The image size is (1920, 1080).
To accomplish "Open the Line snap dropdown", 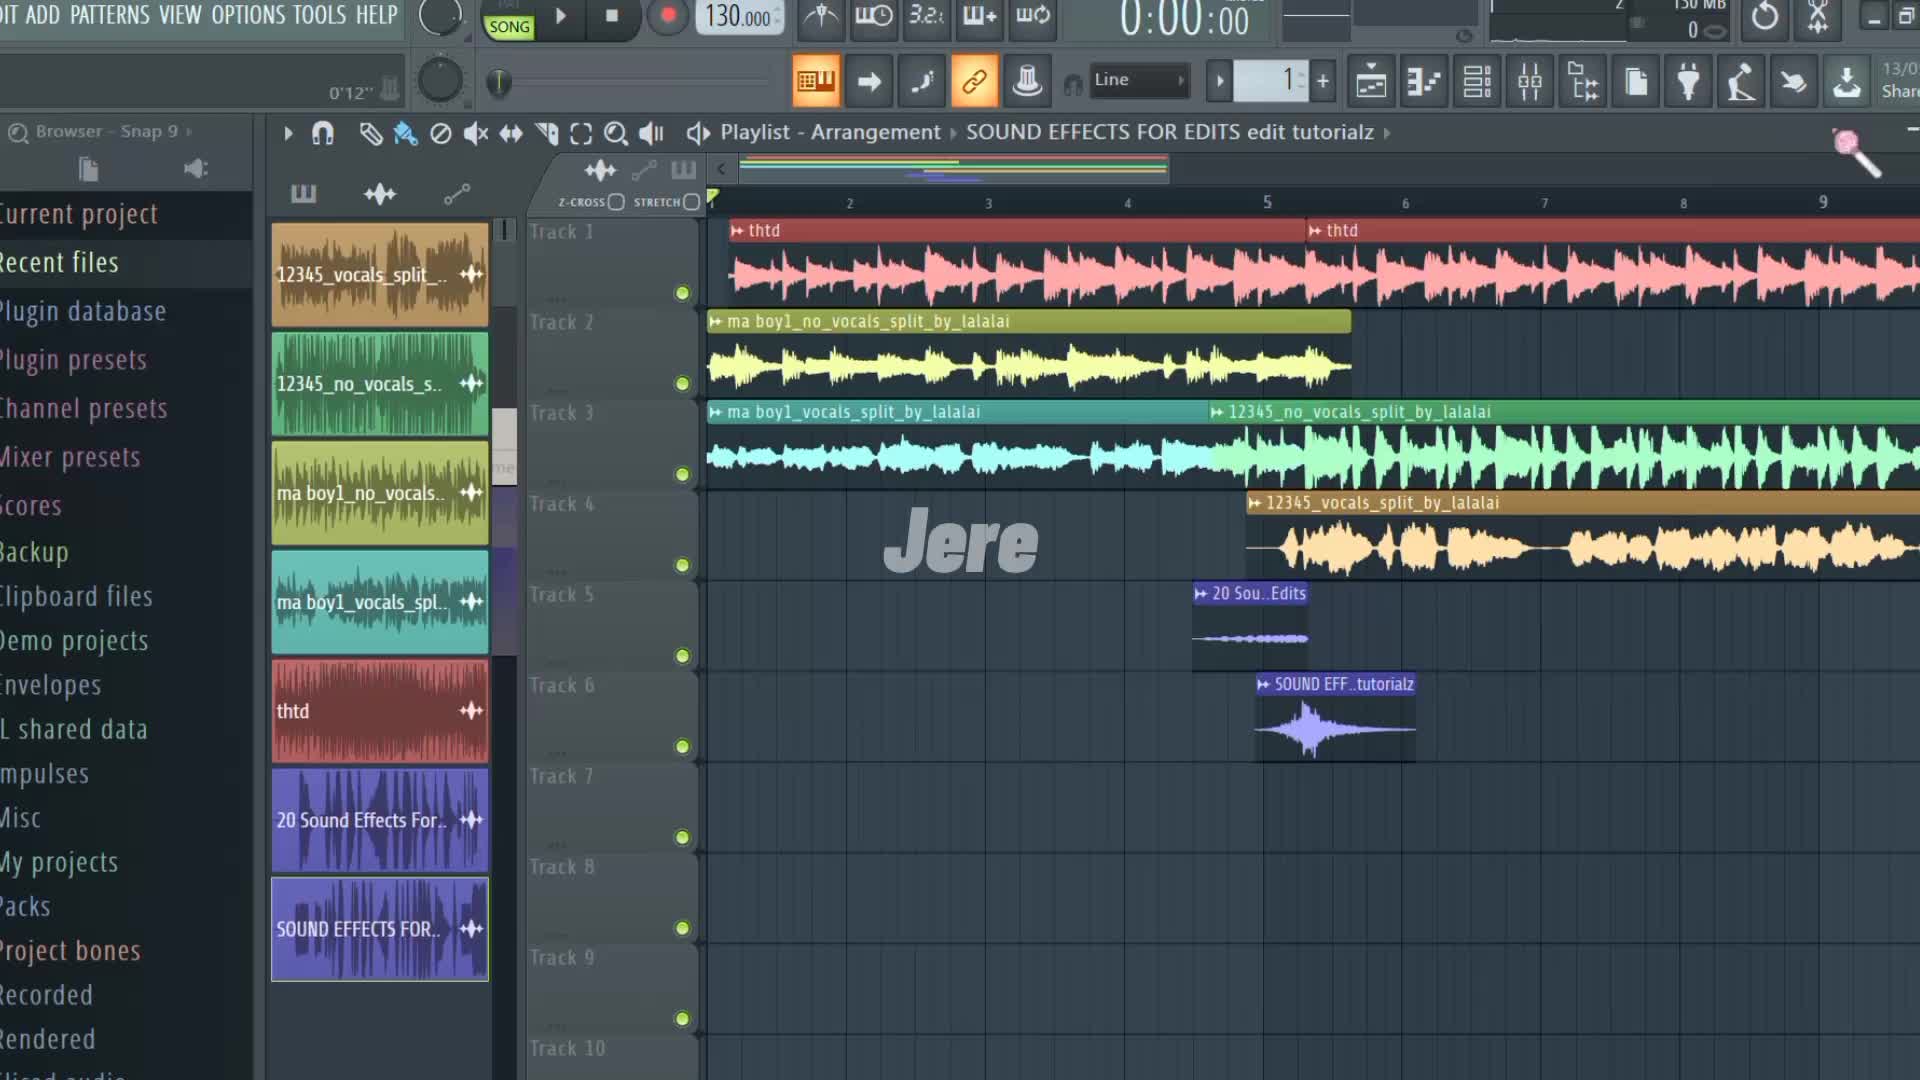I will point(1138,80).
